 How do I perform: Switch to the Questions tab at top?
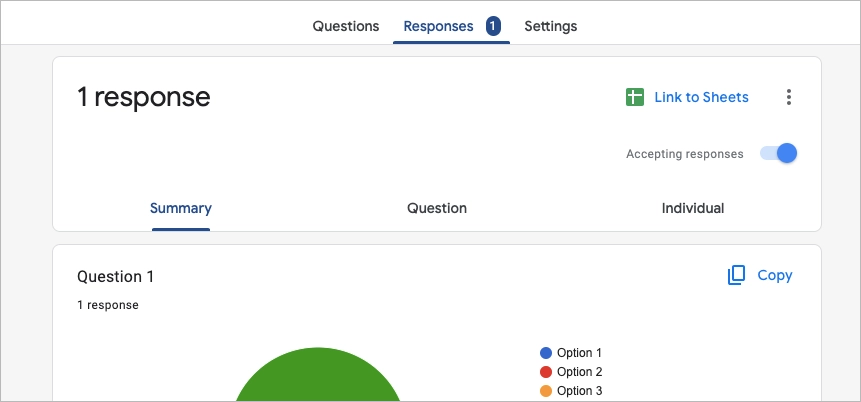point(345,26)
